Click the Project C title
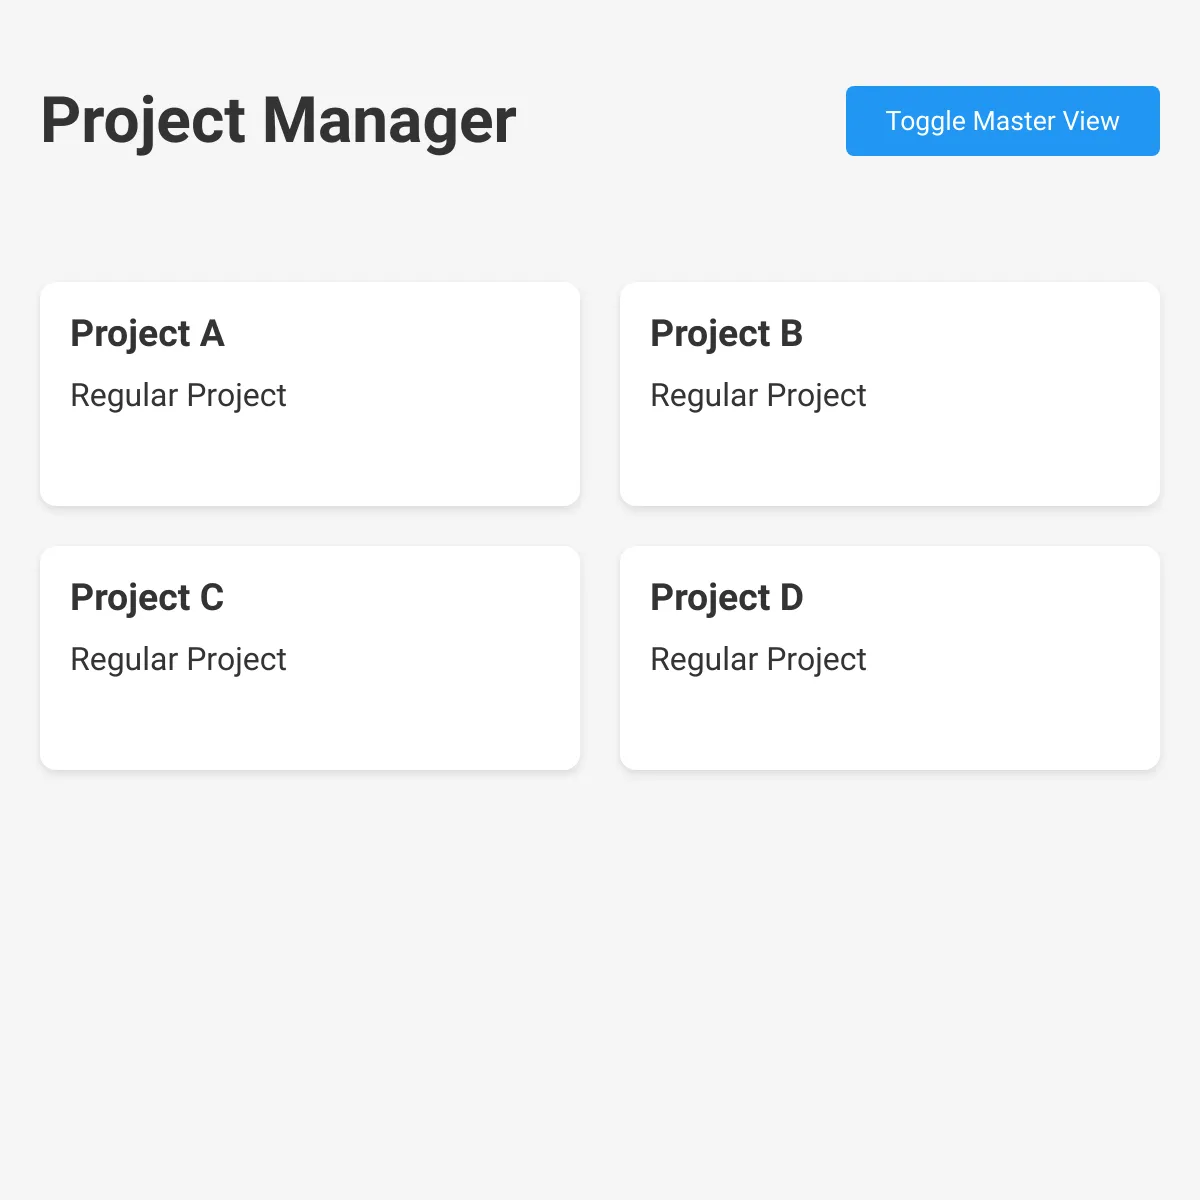The width and height of the screenshot is (1200, 1200). [x=146, y=598]
